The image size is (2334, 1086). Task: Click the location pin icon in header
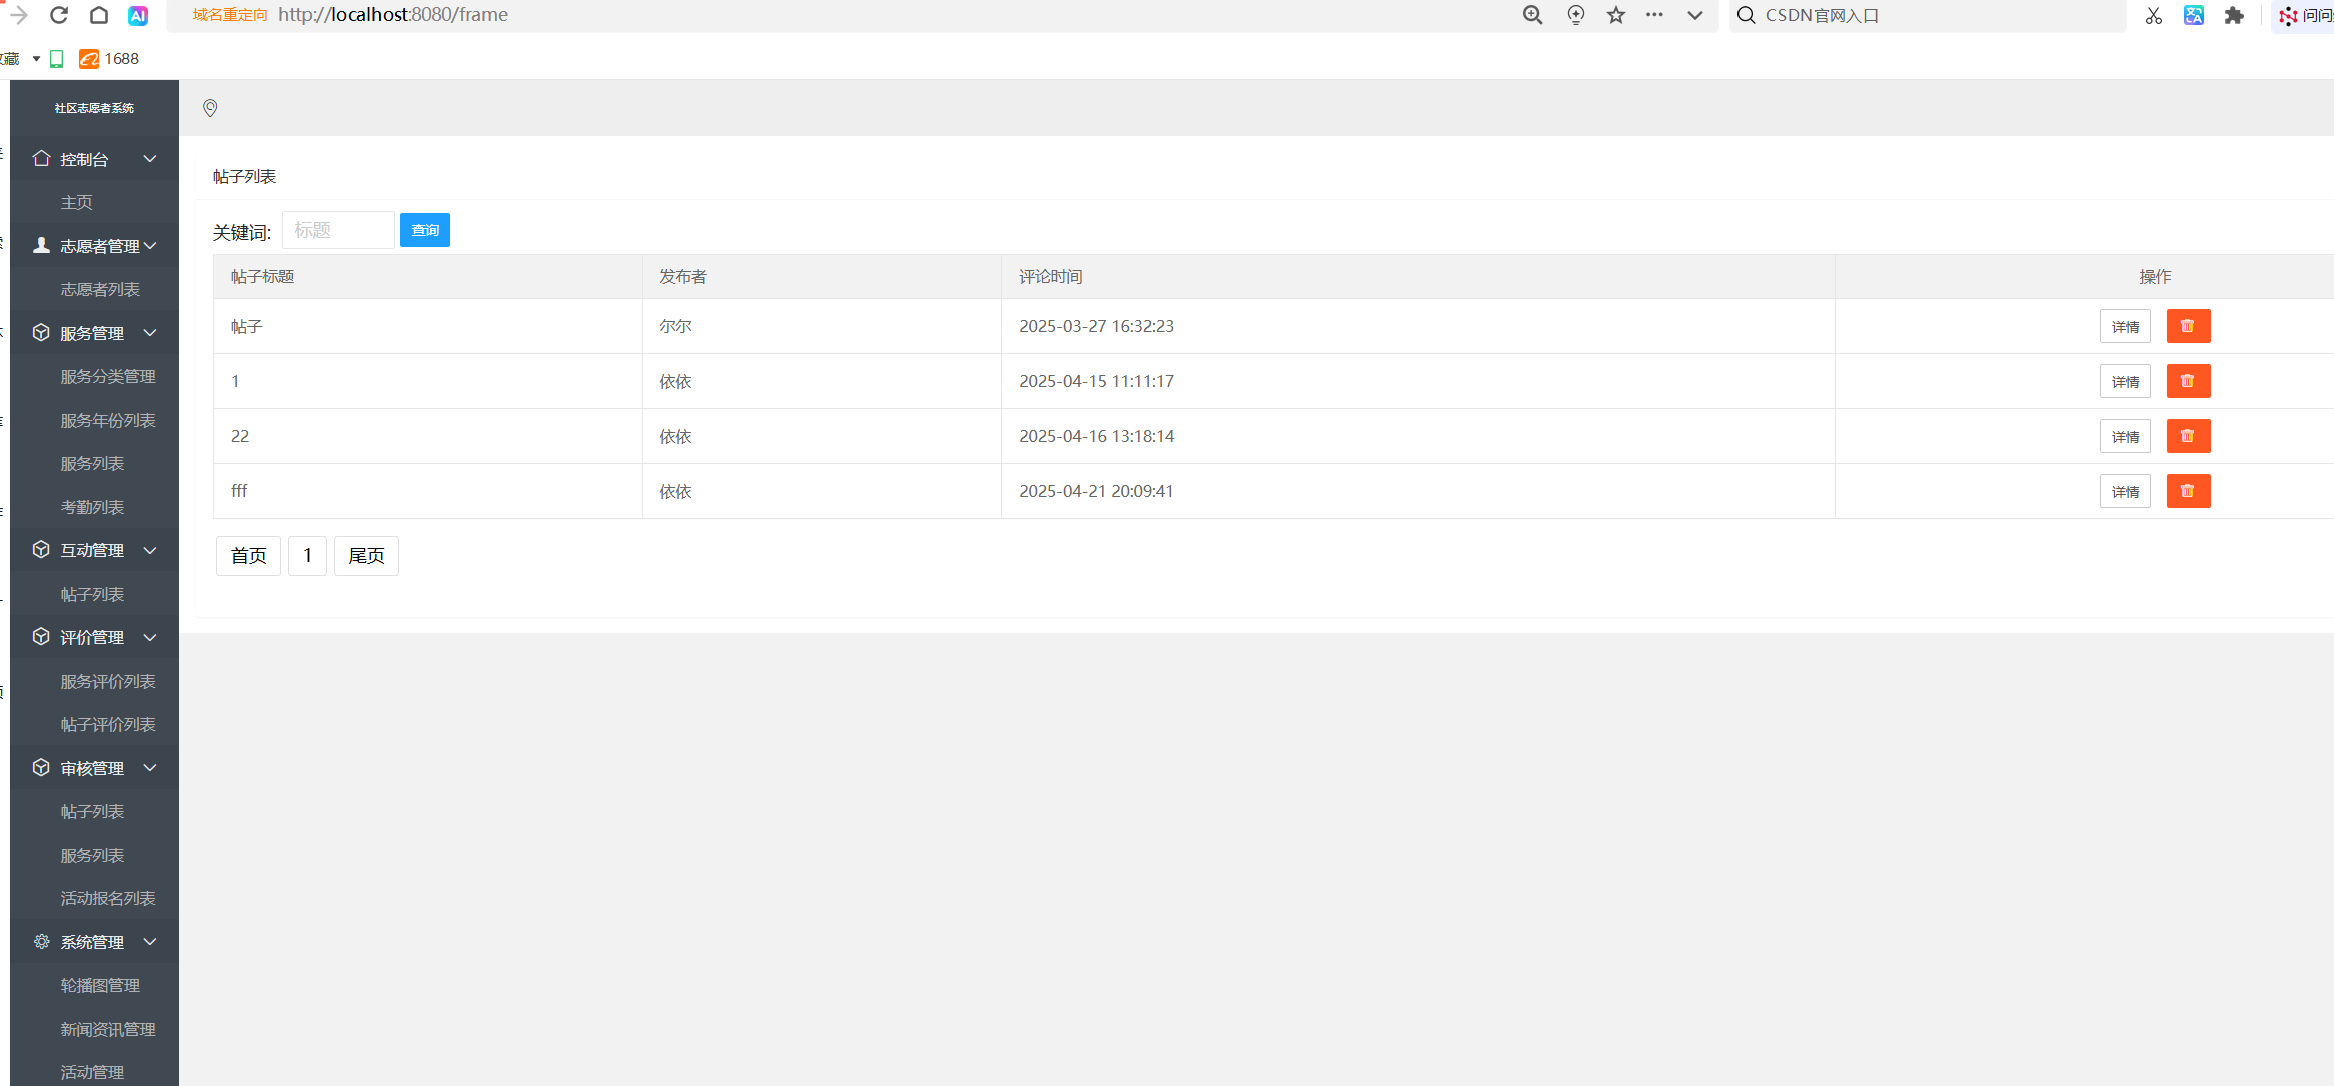(x=210, y=108)
